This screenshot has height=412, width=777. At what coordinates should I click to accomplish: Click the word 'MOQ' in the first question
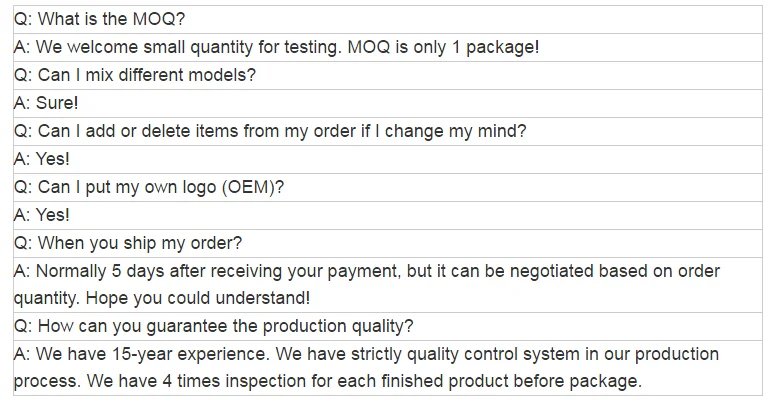[x=154, y=19]
